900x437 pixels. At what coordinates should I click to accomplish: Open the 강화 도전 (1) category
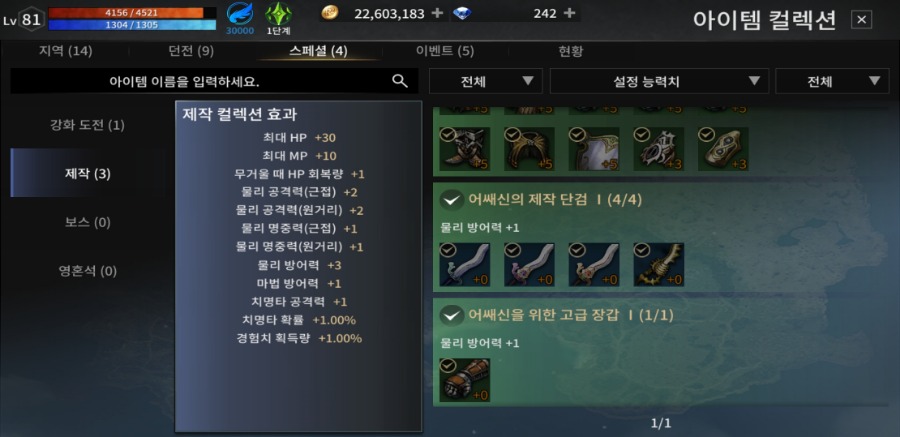87,125
